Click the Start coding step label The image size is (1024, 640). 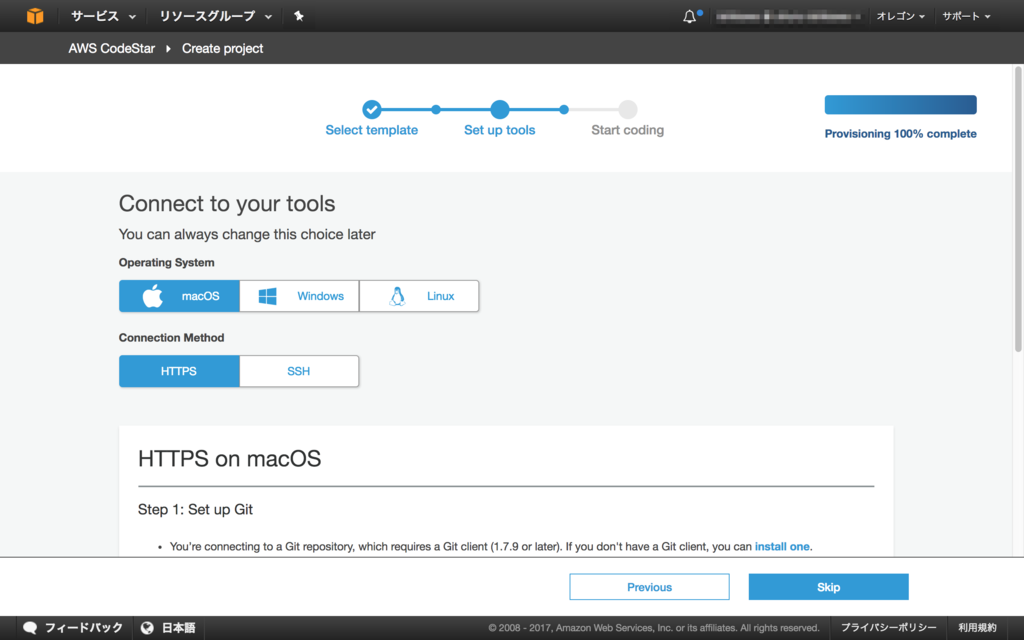[628, 130]
